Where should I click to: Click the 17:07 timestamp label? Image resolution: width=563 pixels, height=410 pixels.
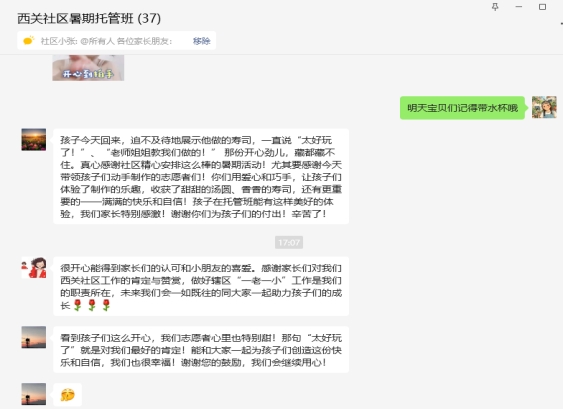coord(289,242)
